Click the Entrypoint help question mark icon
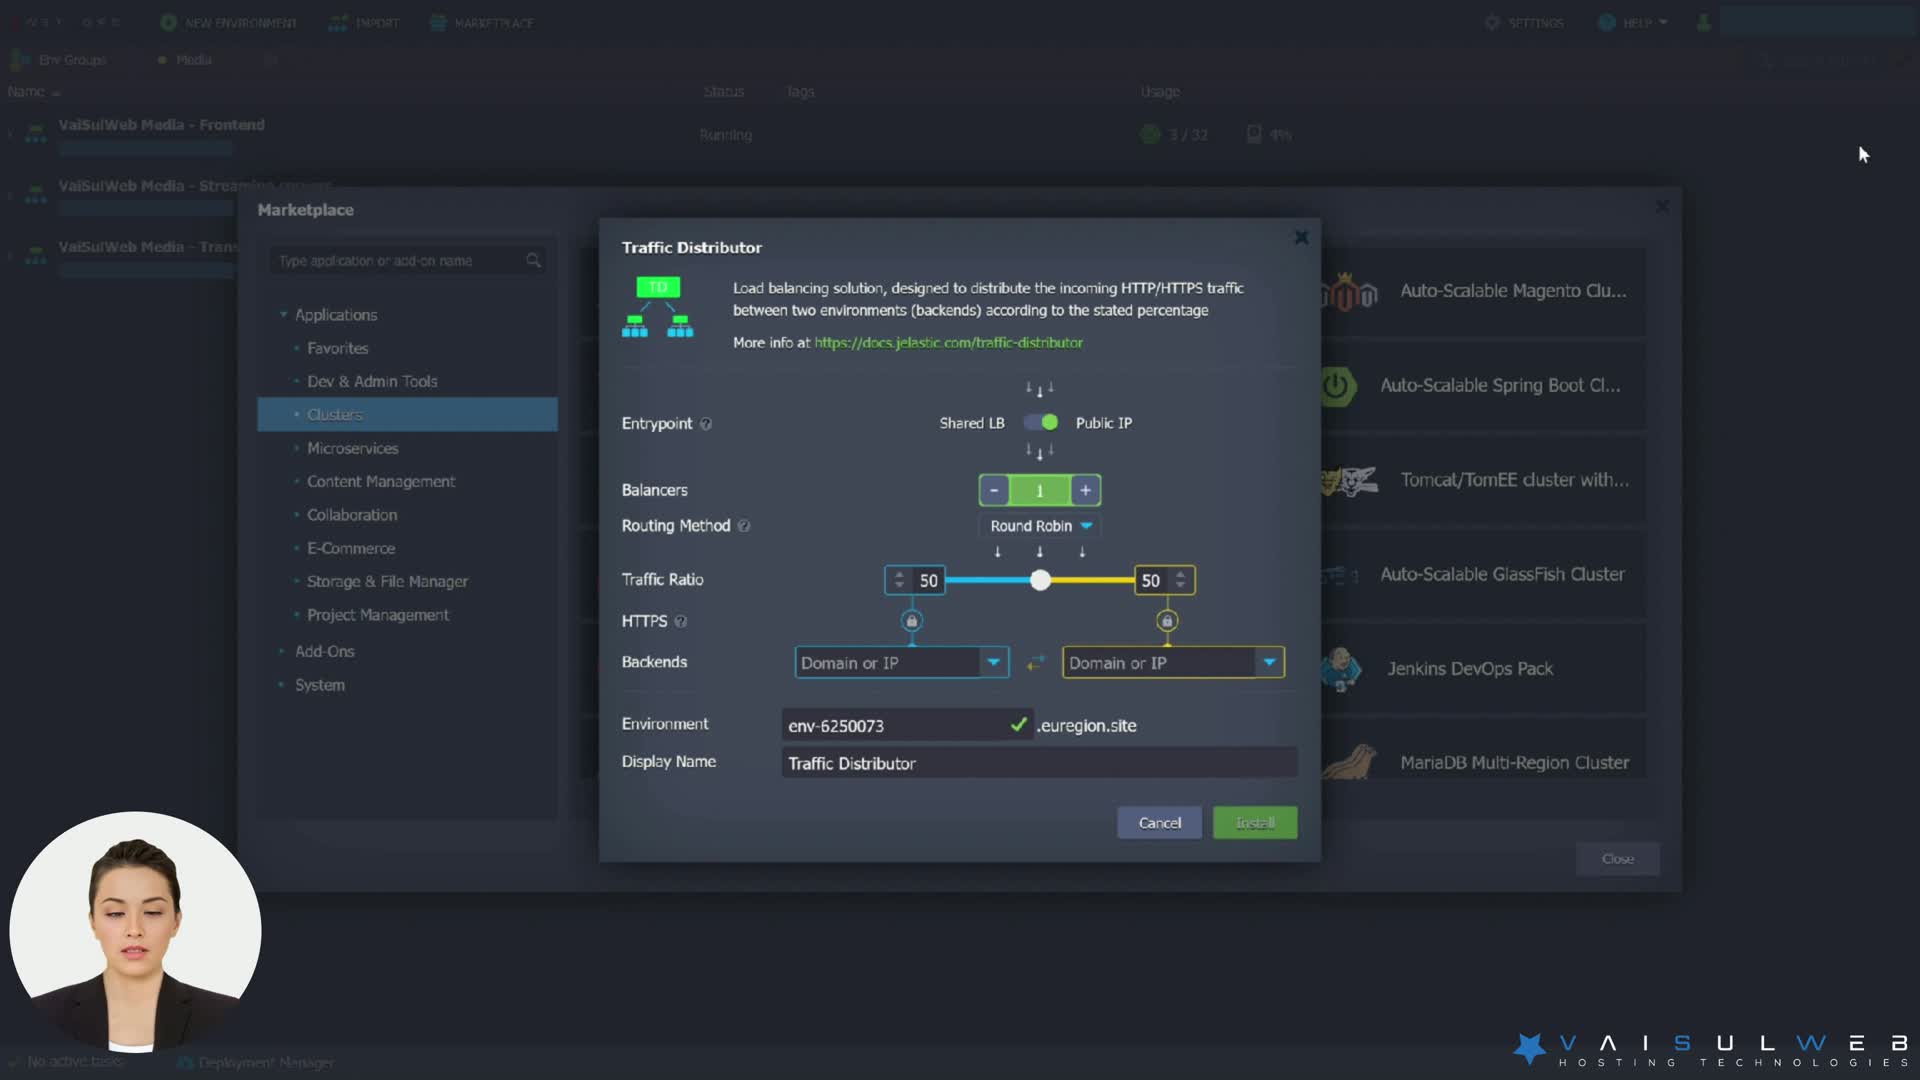This screenshot has width=1920, height=1080. [x=706, y=423]
